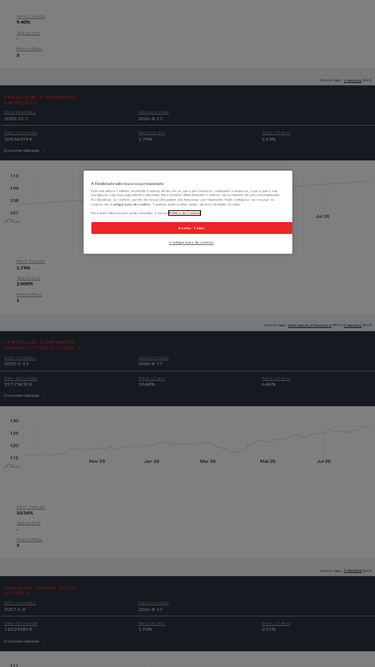Expand chevron beside PP Evoluir Componente Dinâmico

click(x=79, y=348)
